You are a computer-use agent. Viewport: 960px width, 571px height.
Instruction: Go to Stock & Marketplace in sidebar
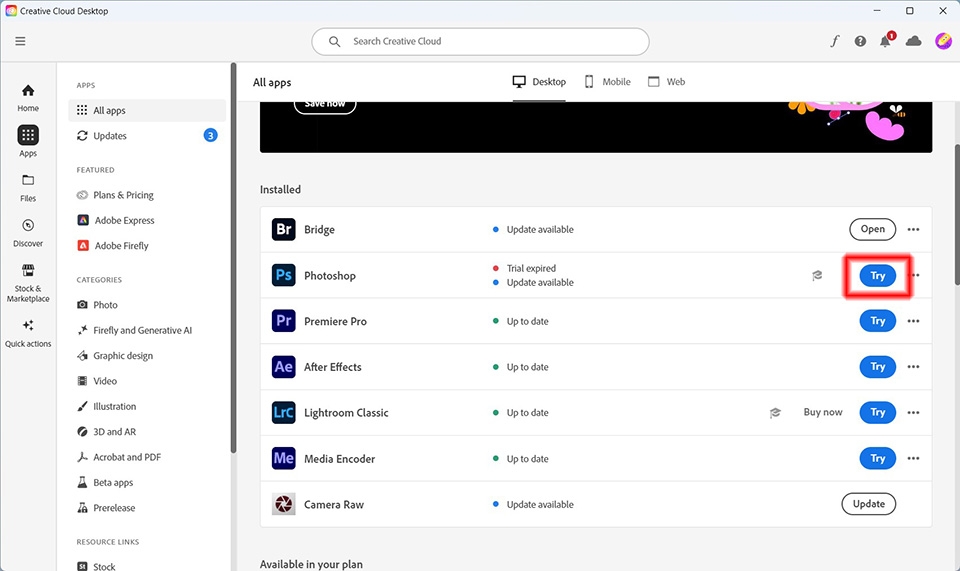(28, 283)
